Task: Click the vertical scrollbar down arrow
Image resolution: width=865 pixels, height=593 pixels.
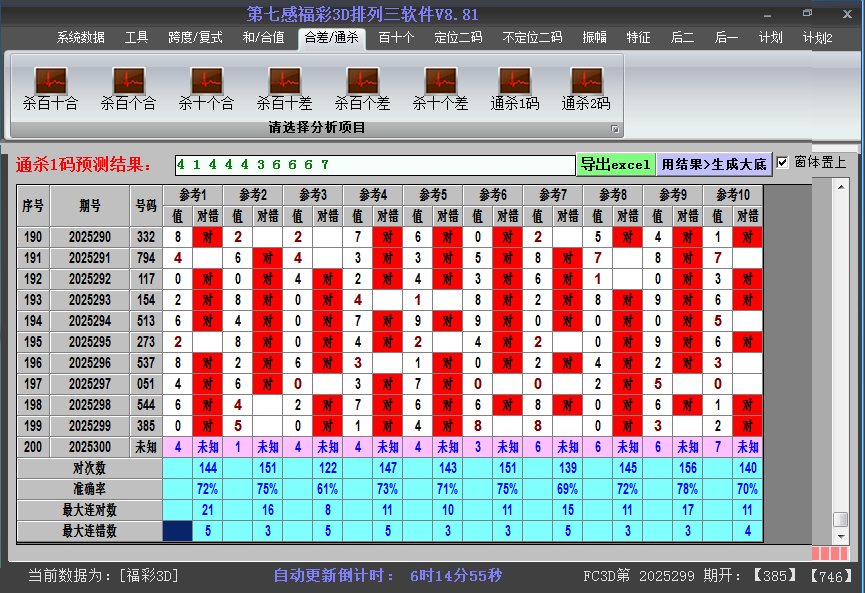Action: coord(841,535)
